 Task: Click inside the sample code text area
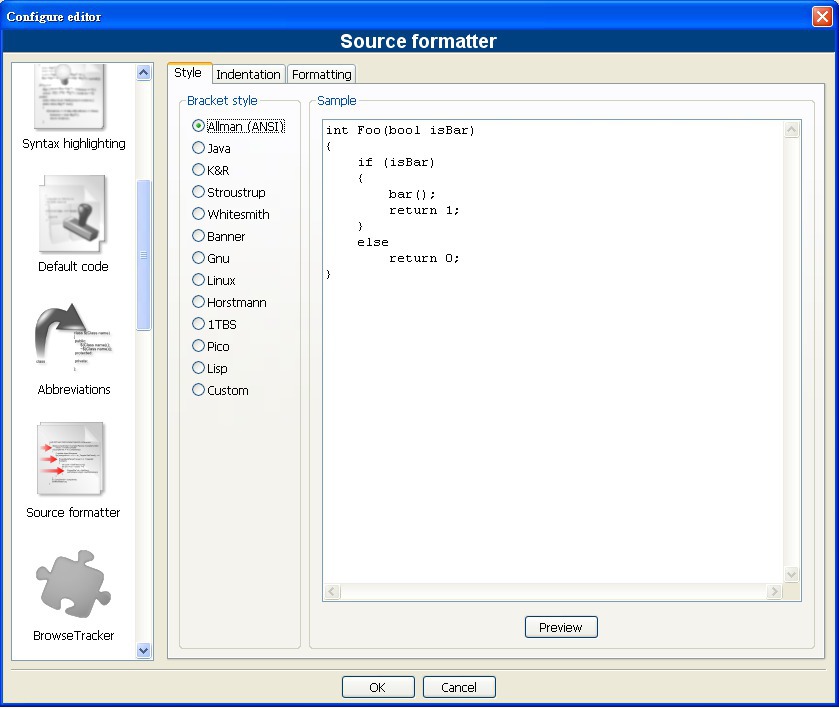[552, 400]
